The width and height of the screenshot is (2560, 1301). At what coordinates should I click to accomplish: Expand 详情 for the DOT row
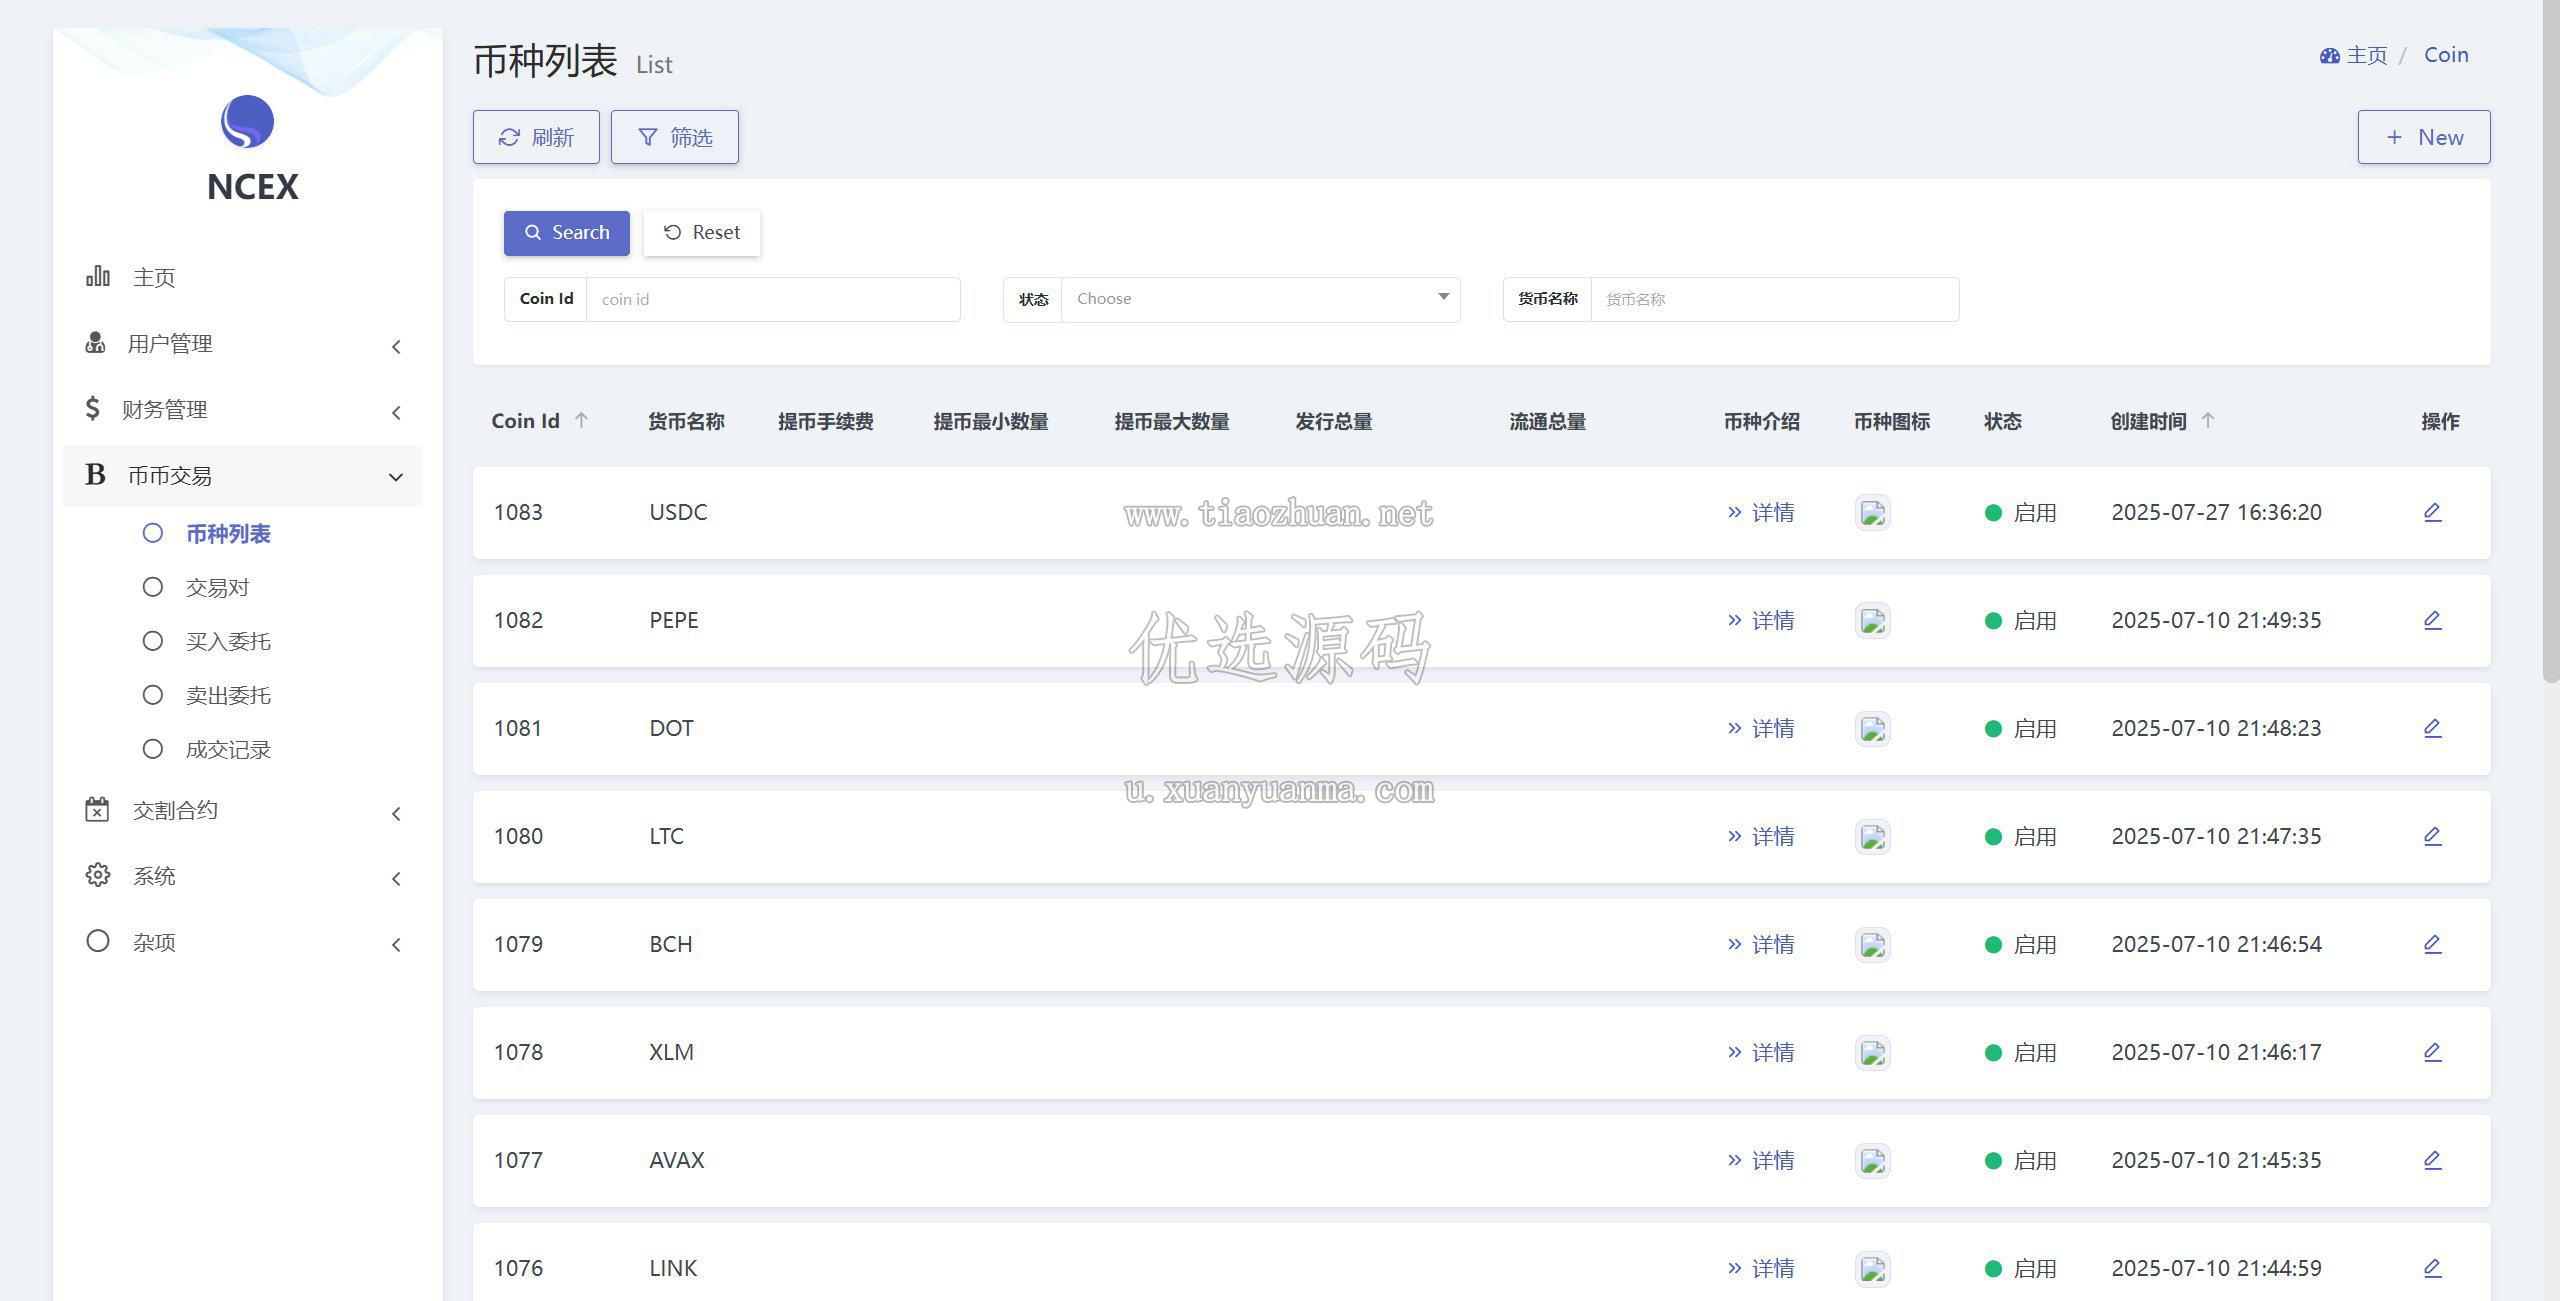[1761, 728]
